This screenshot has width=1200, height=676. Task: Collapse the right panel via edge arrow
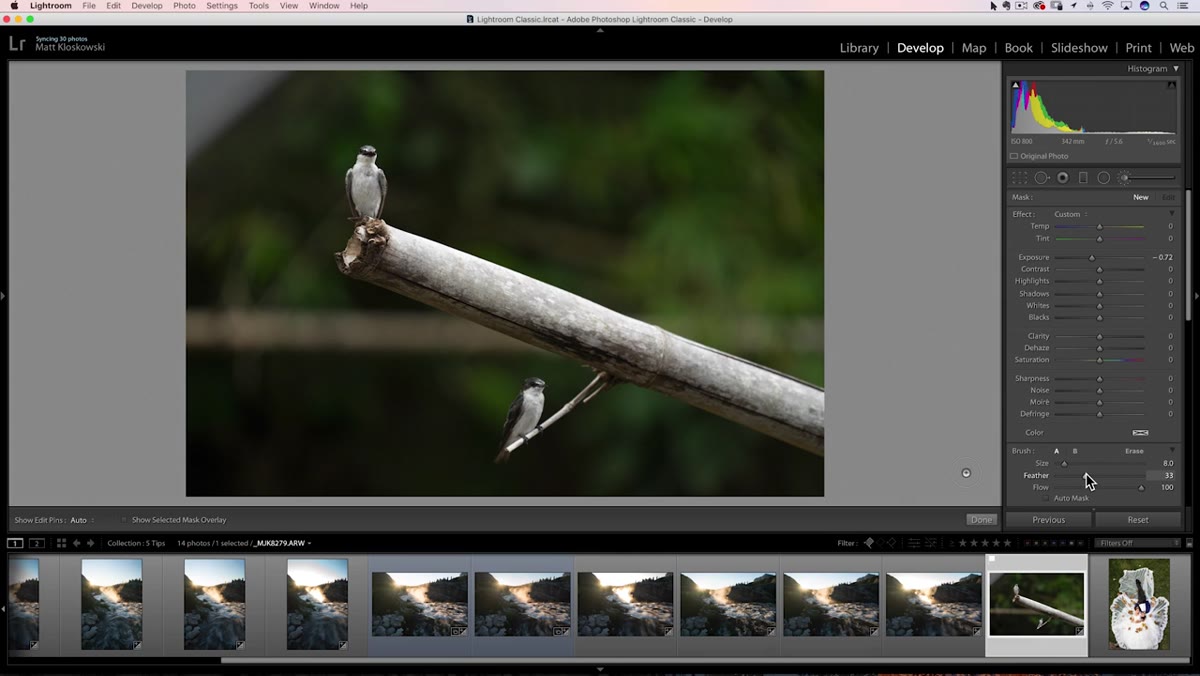[x=1196, y=296]
